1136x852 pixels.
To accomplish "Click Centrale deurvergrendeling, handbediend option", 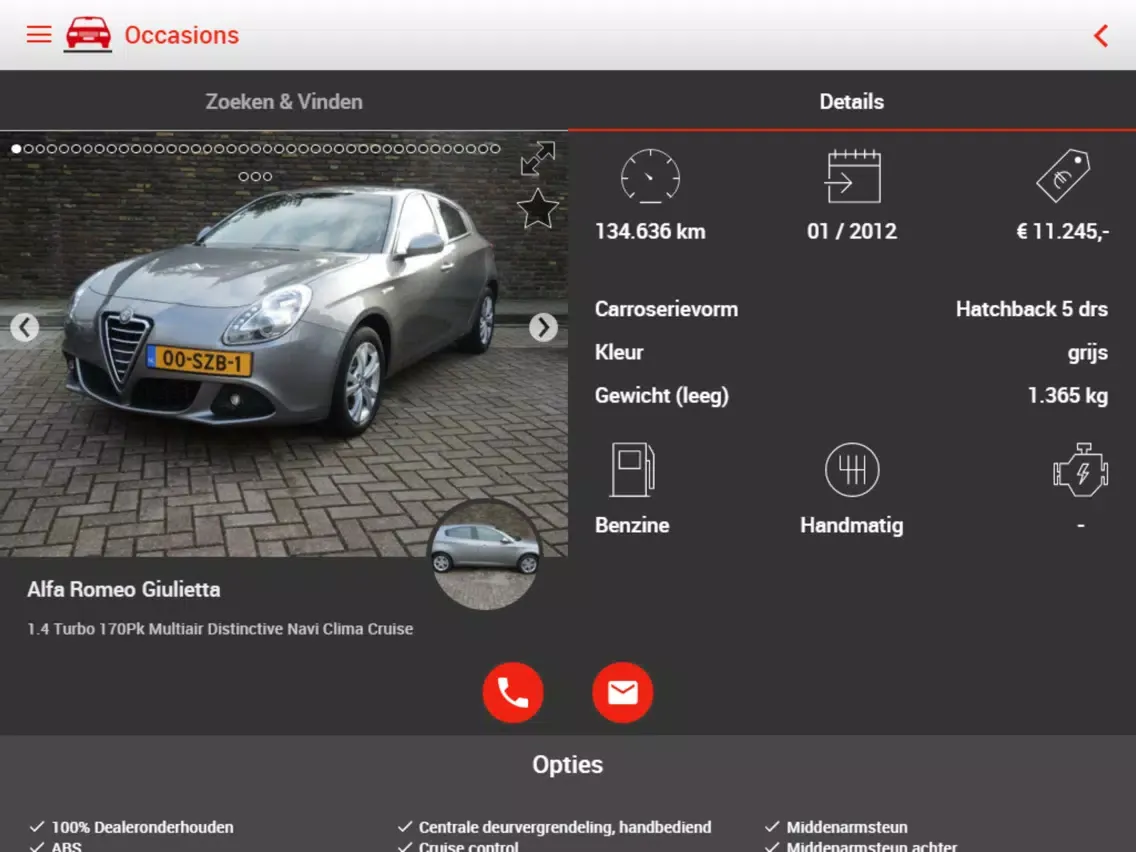I will pos(565,827).
